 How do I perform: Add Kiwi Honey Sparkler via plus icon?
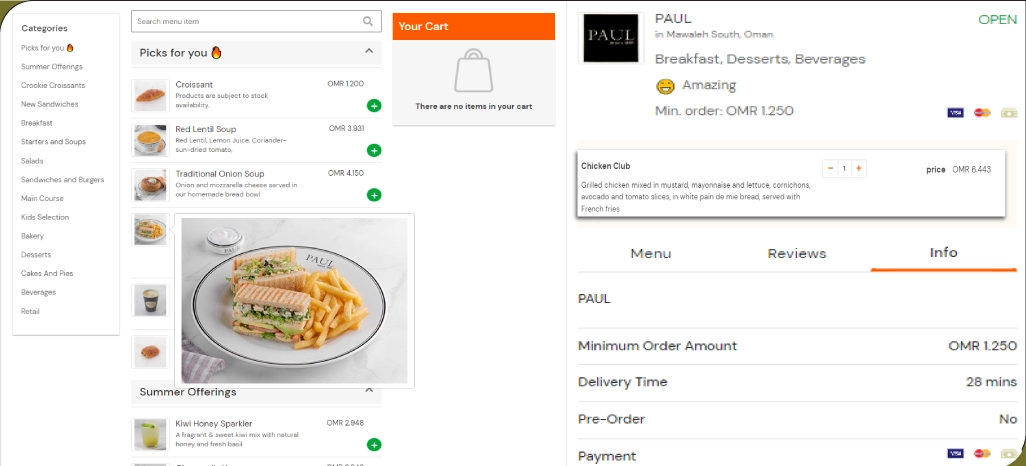[x=374, y=445]
